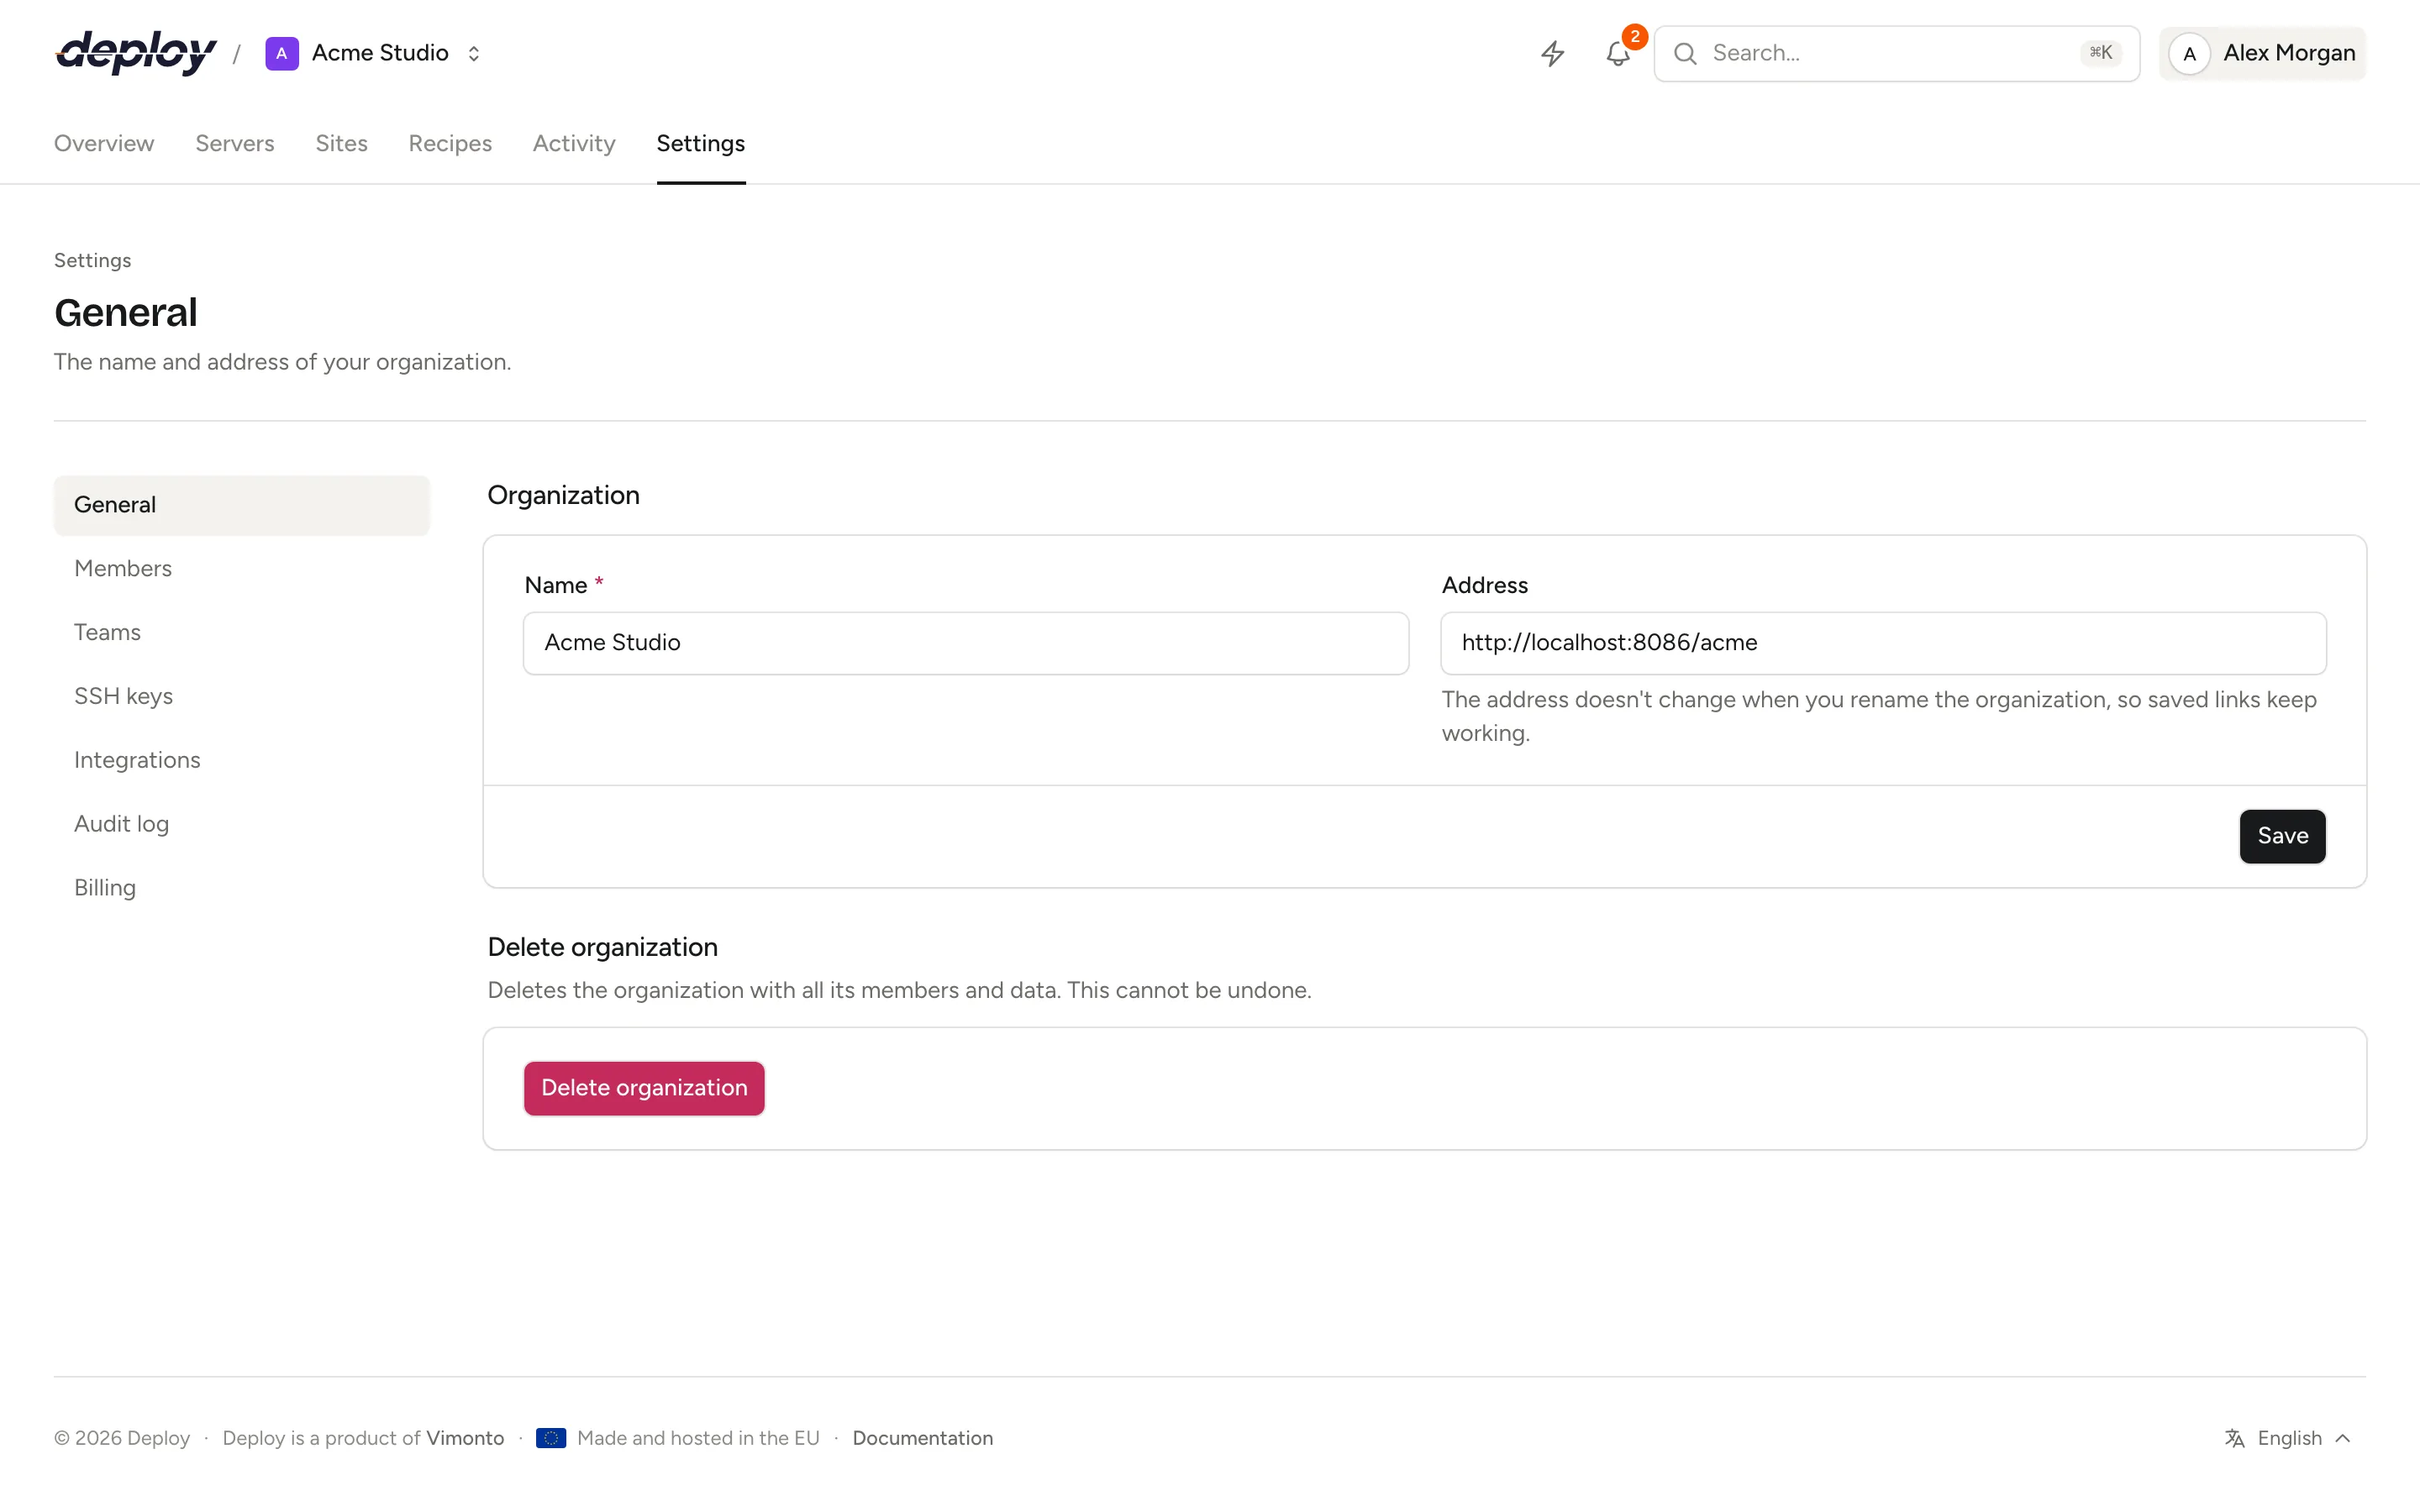
Task: Open the Alex Morgan user menu
Action: coord(2262,53)
